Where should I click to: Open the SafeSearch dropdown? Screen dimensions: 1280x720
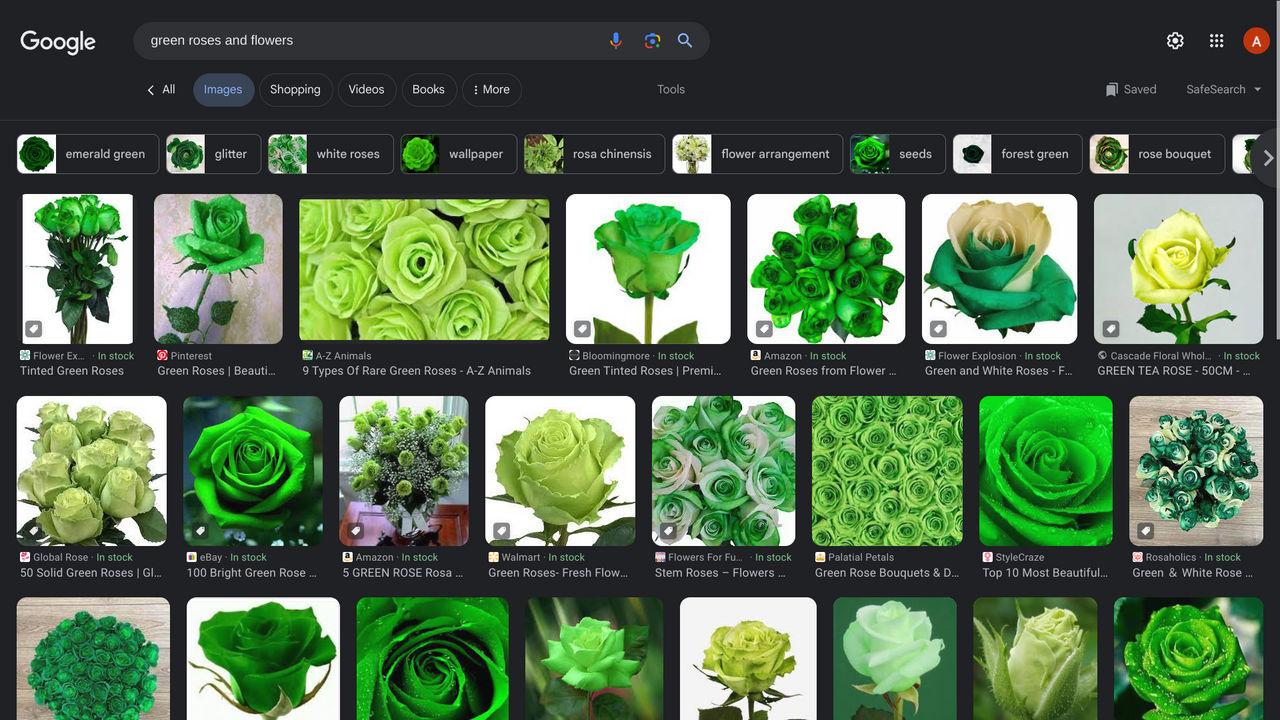coord(1223,89)
